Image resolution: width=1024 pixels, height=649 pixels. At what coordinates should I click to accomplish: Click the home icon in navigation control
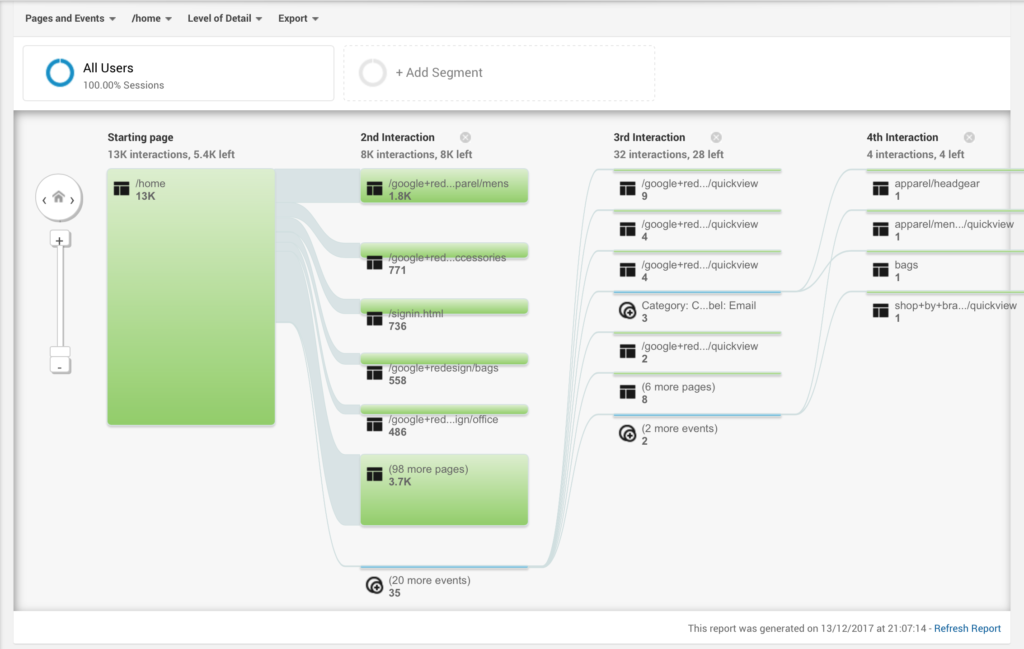(x=59, y=197)
